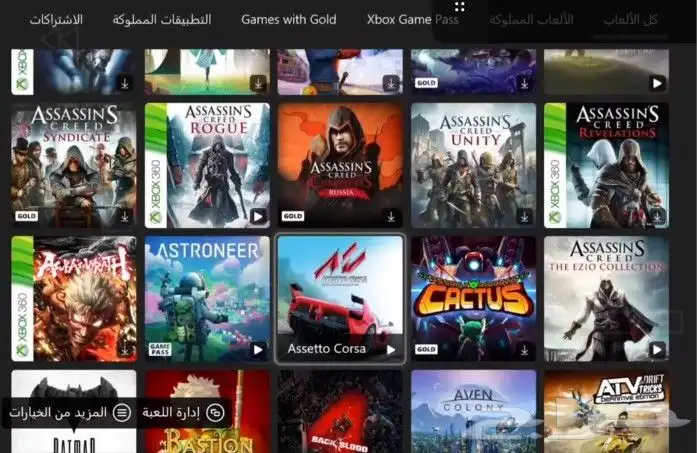
Task: Click GOLD badge on Chronicles Russia tile
Action: pyautogui.click(x=293, y=216)
